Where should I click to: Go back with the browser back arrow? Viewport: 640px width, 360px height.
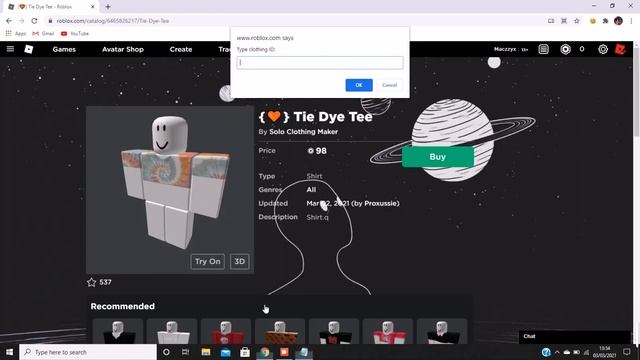coord(9,20)
